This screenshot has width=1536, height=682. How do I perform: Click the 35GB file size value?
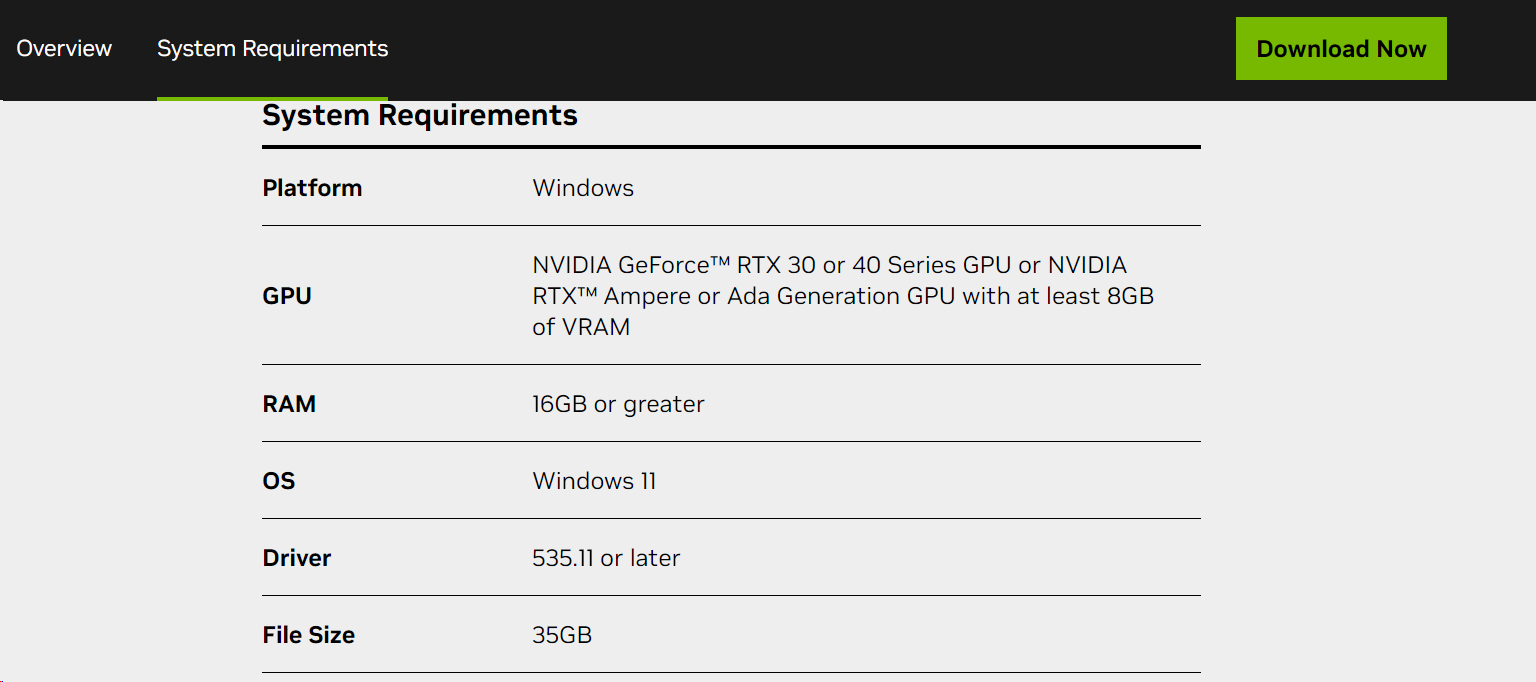[x=562, y=635]
